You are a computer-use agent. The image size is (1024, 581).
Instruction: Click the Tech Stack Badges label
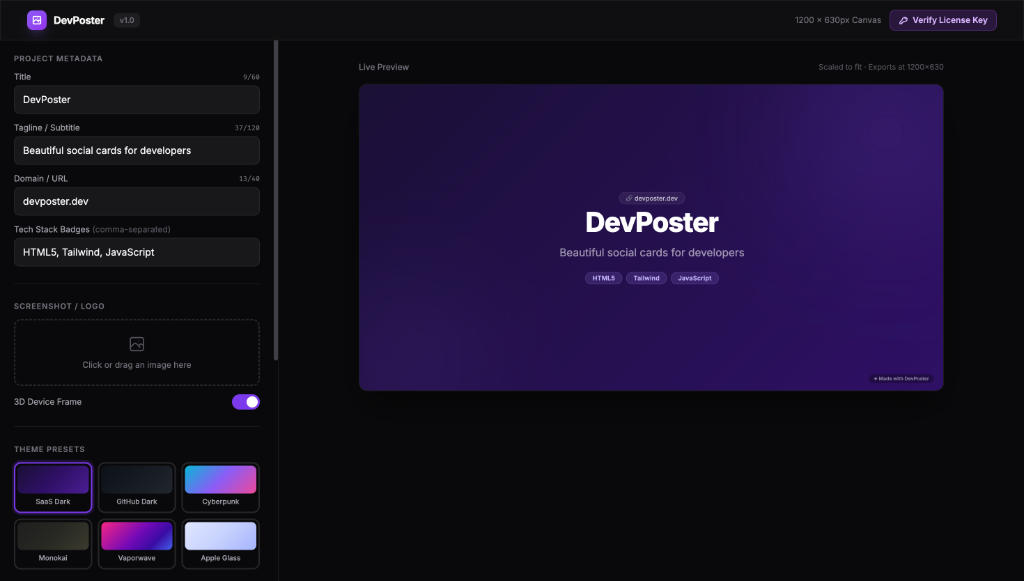92,230
